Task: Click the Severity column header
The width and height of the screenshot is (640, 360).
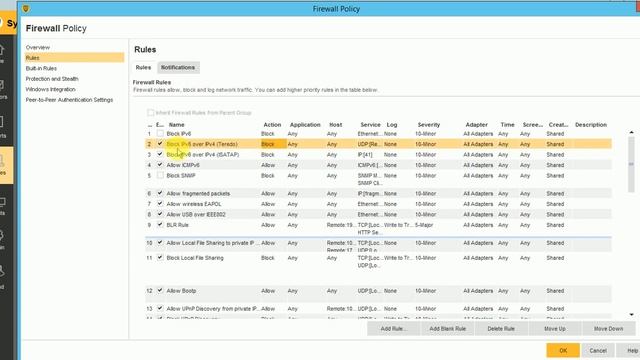Action: tap(429, 125)
